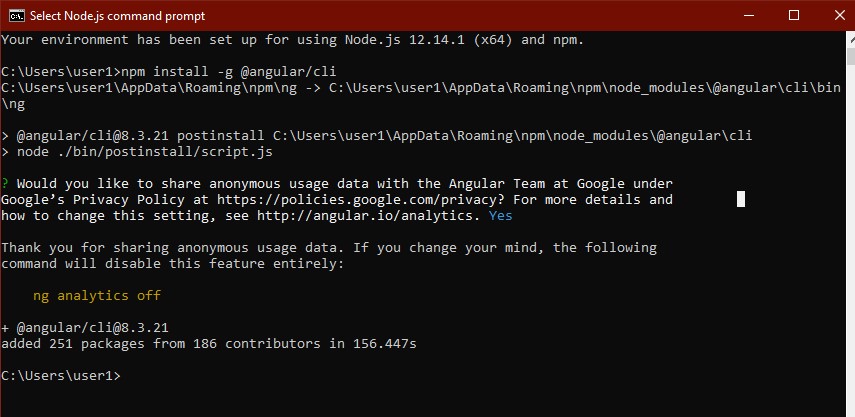Click the blue "Yes" answer text
This screenshot has width=855, height=417.
500,216
